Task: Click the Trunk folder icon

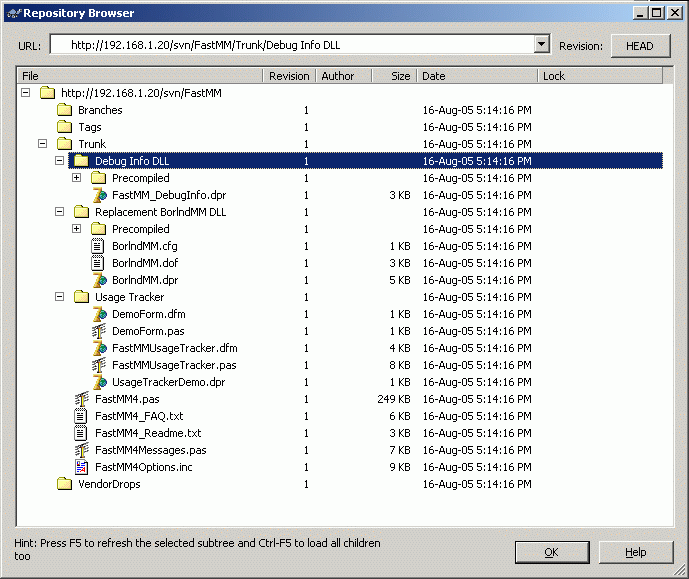Action: pyautogui.click(x=64, y=144)
